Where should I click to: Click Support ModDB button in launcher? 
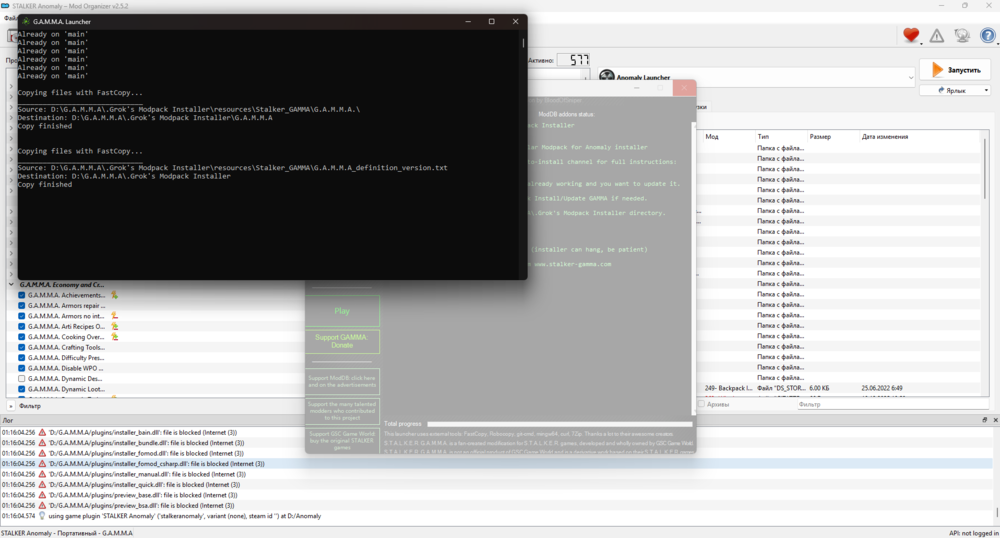click(342, 381)
